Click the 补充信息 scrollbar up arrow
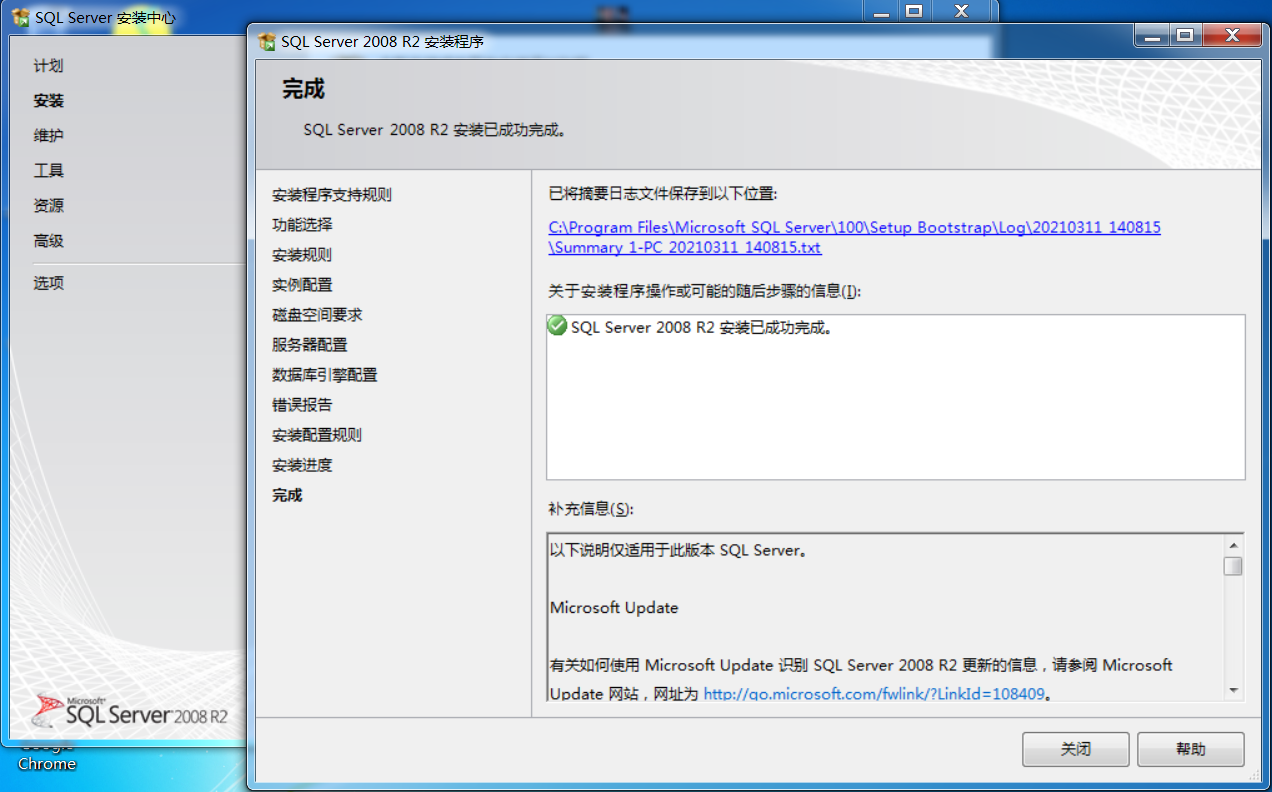 (1233, 545)
